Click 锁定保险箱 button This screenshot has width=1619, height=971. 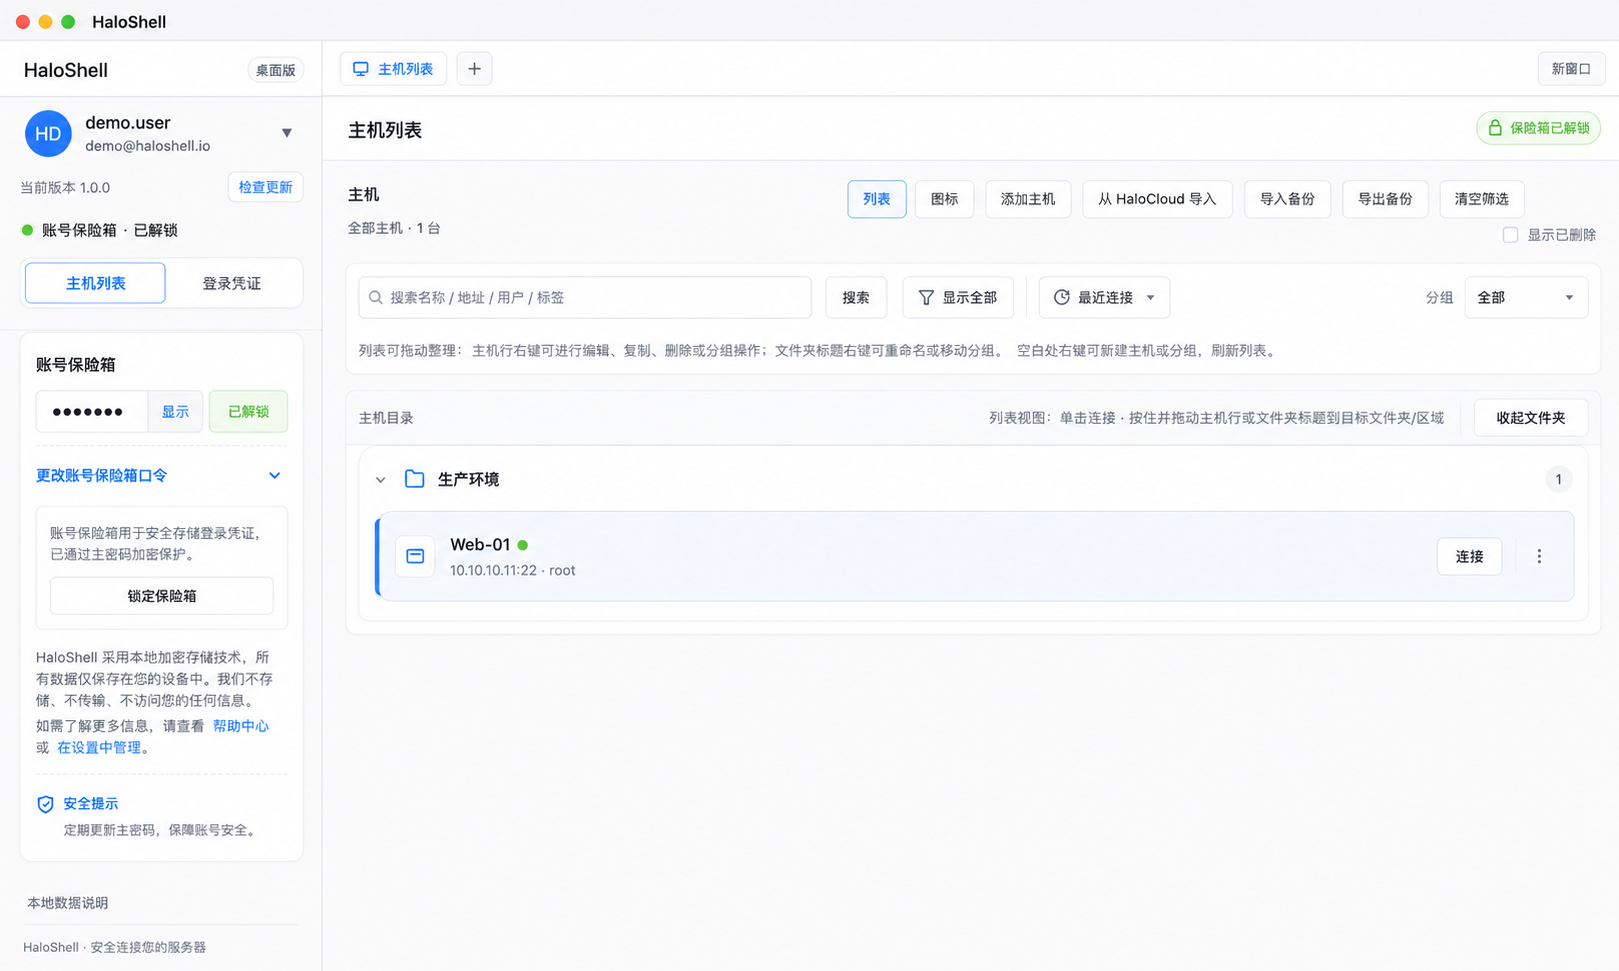[x=162, y=596]
